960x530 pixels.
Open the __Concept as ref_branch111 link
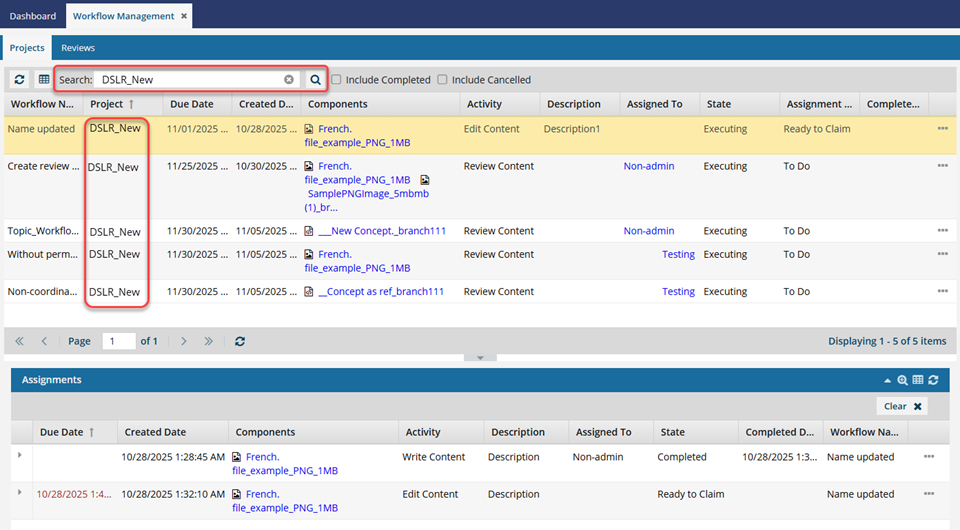point(381,292)
